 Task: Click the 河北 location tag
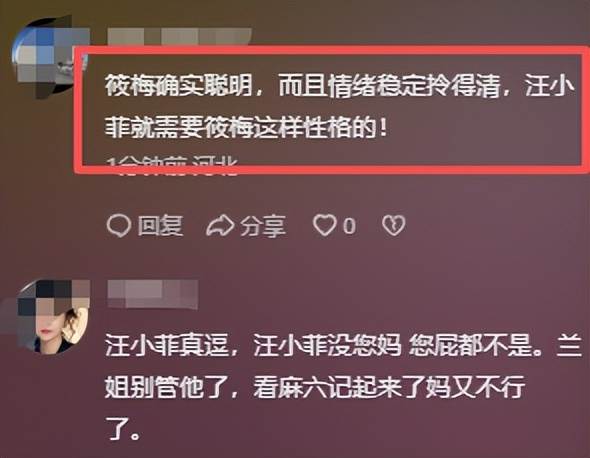point(215,166)
